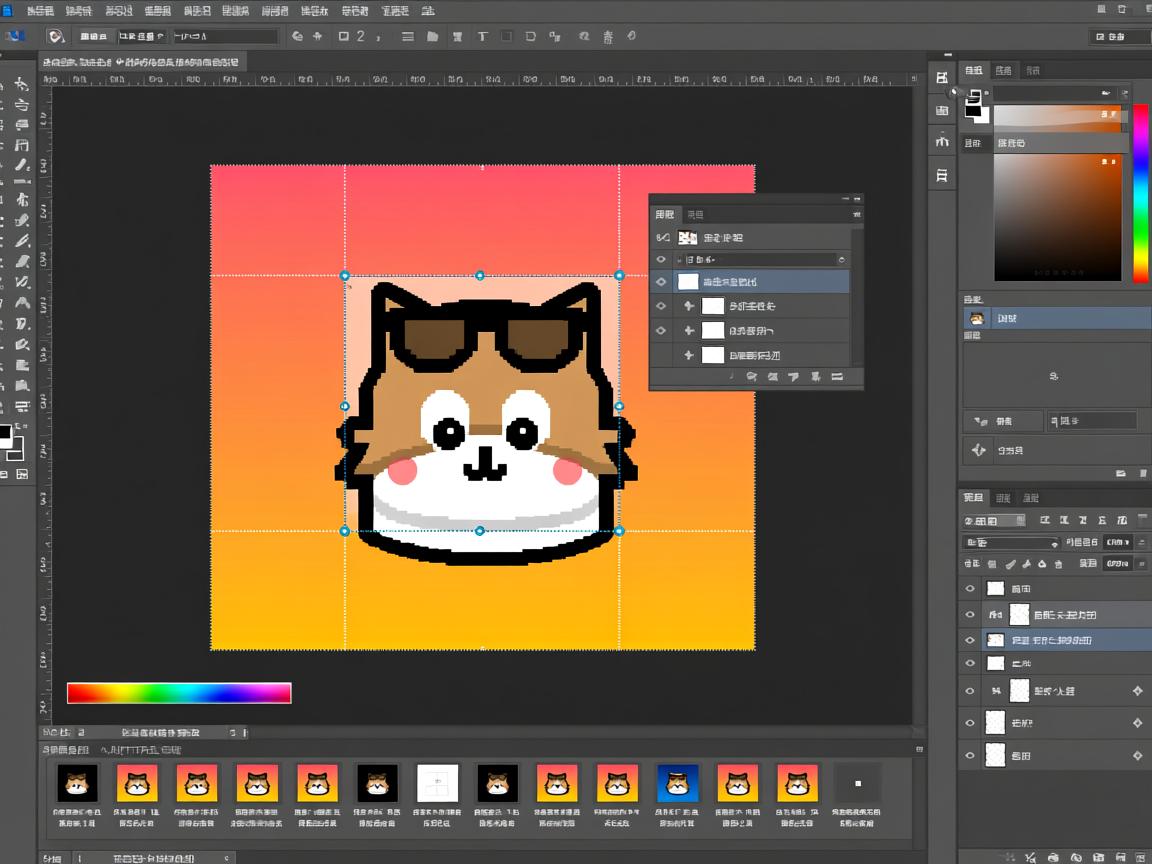Open the topmost collapsed panel icon in right dock strip
This screenshot has height=864, width=1152.
pyautogui.click(x=942, y=78)
